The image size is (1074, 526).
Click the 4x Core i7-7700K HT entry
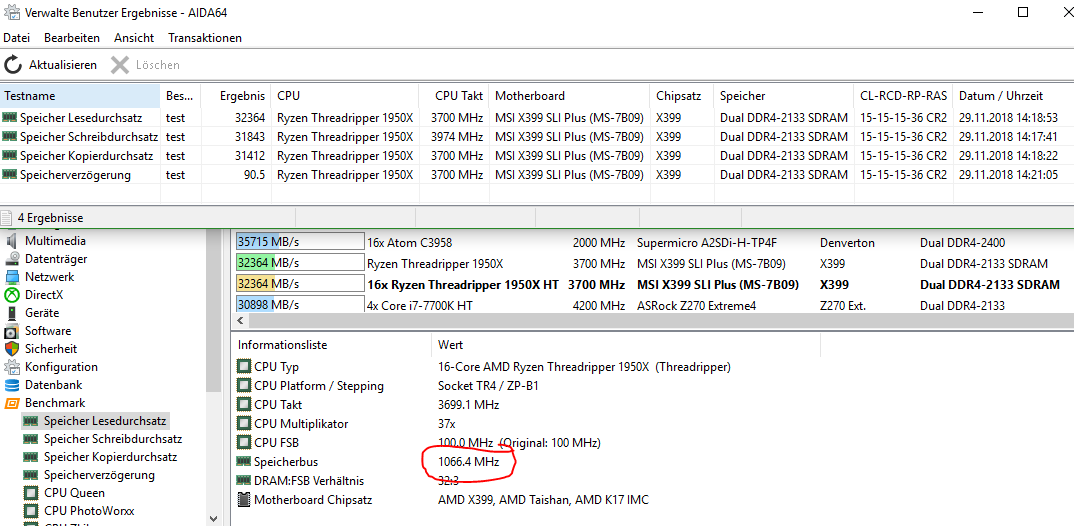click(x=419, y=305)
